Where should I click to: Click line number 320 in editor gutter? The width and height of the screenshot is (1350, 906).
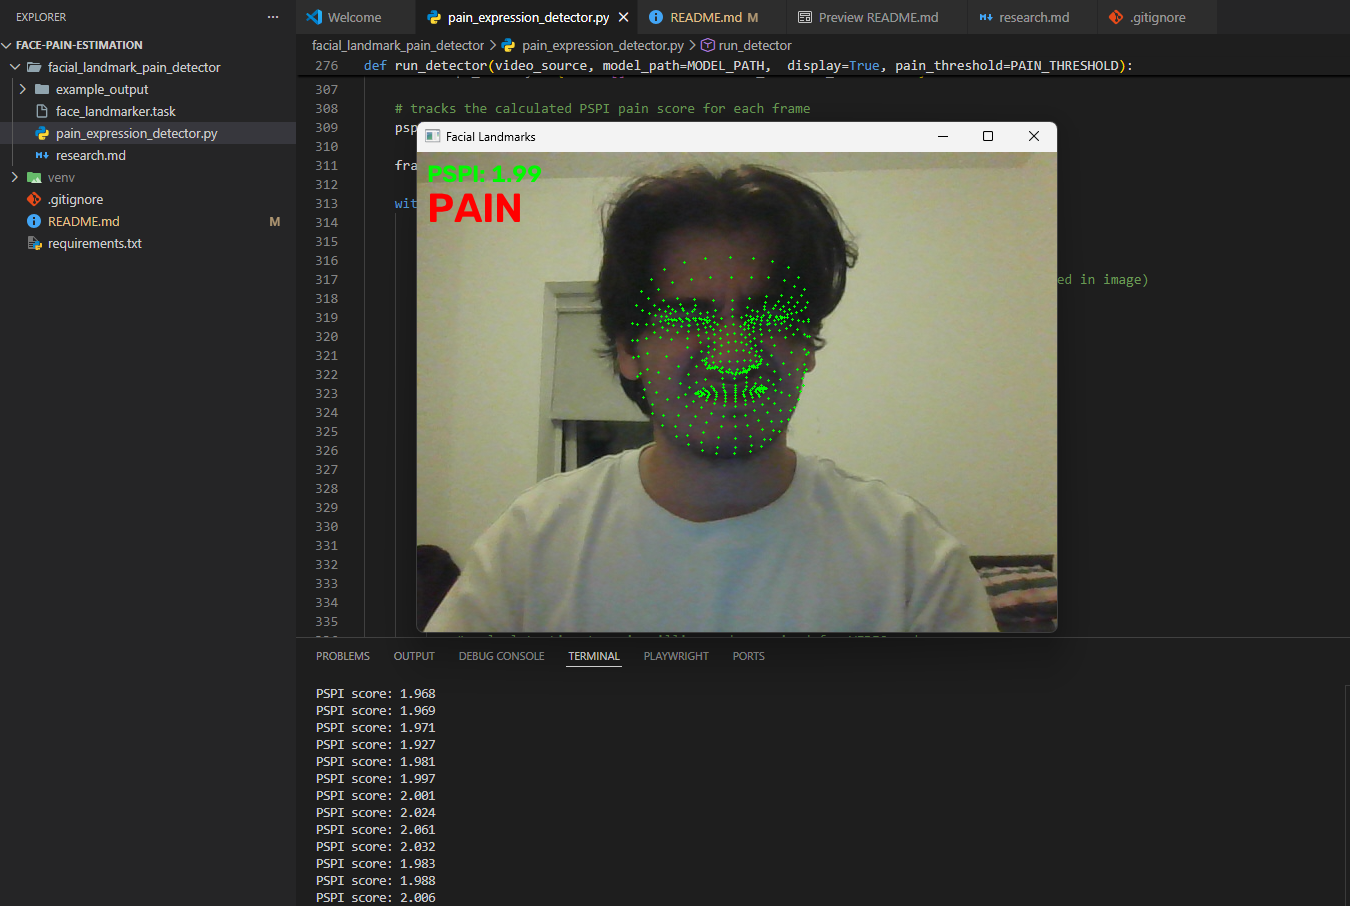(327, 336)
